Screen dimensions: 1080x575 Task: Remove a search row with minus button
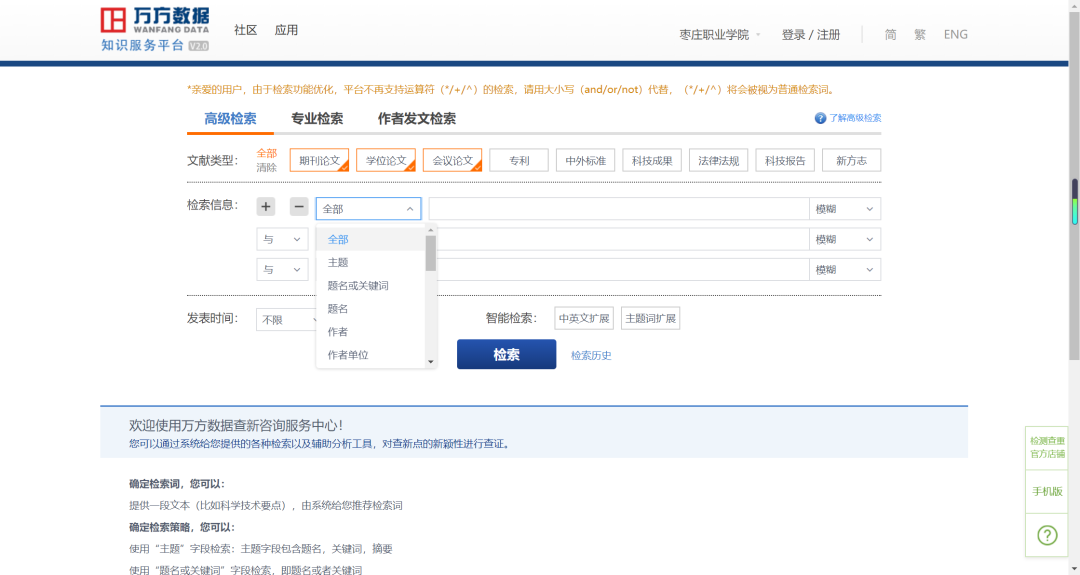pos(299,207)
